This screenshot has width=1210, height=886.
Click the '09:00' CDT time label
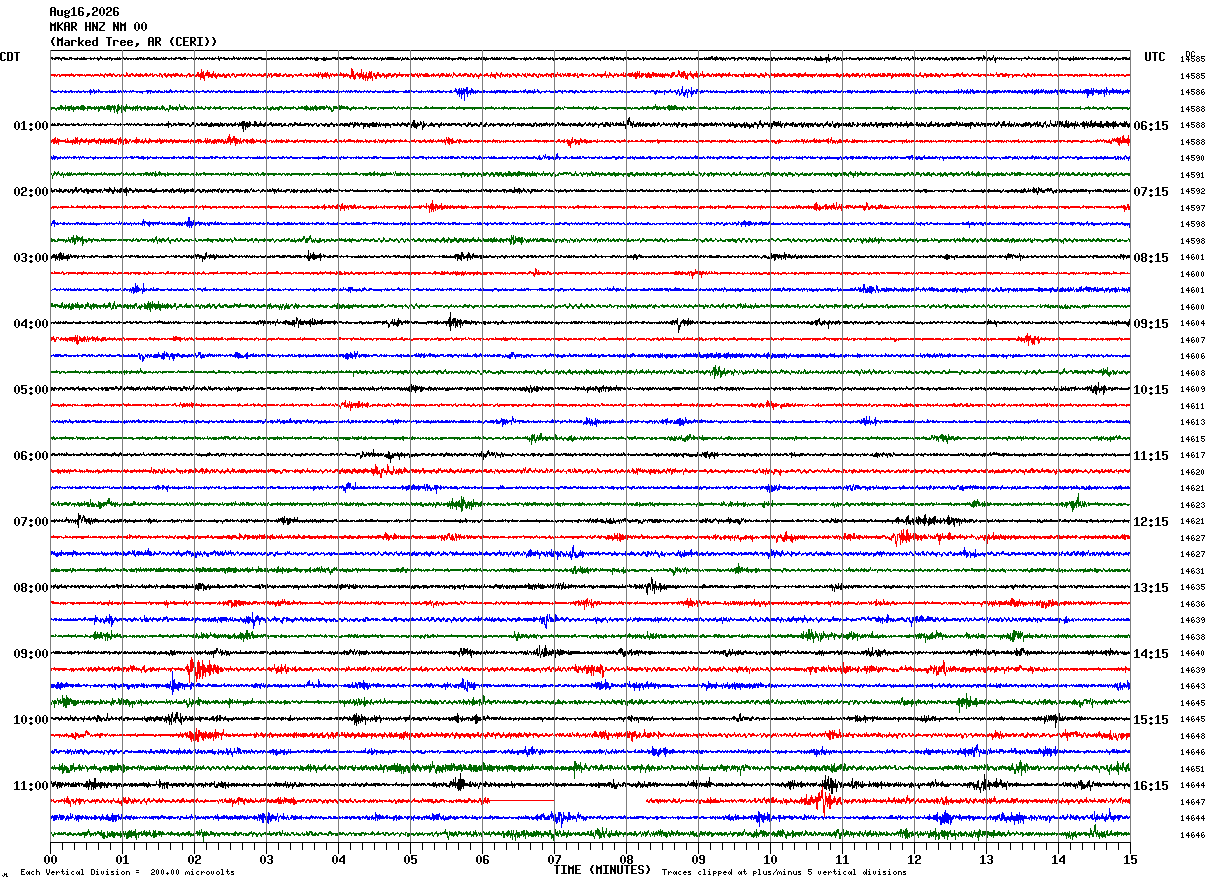[31, 654]
